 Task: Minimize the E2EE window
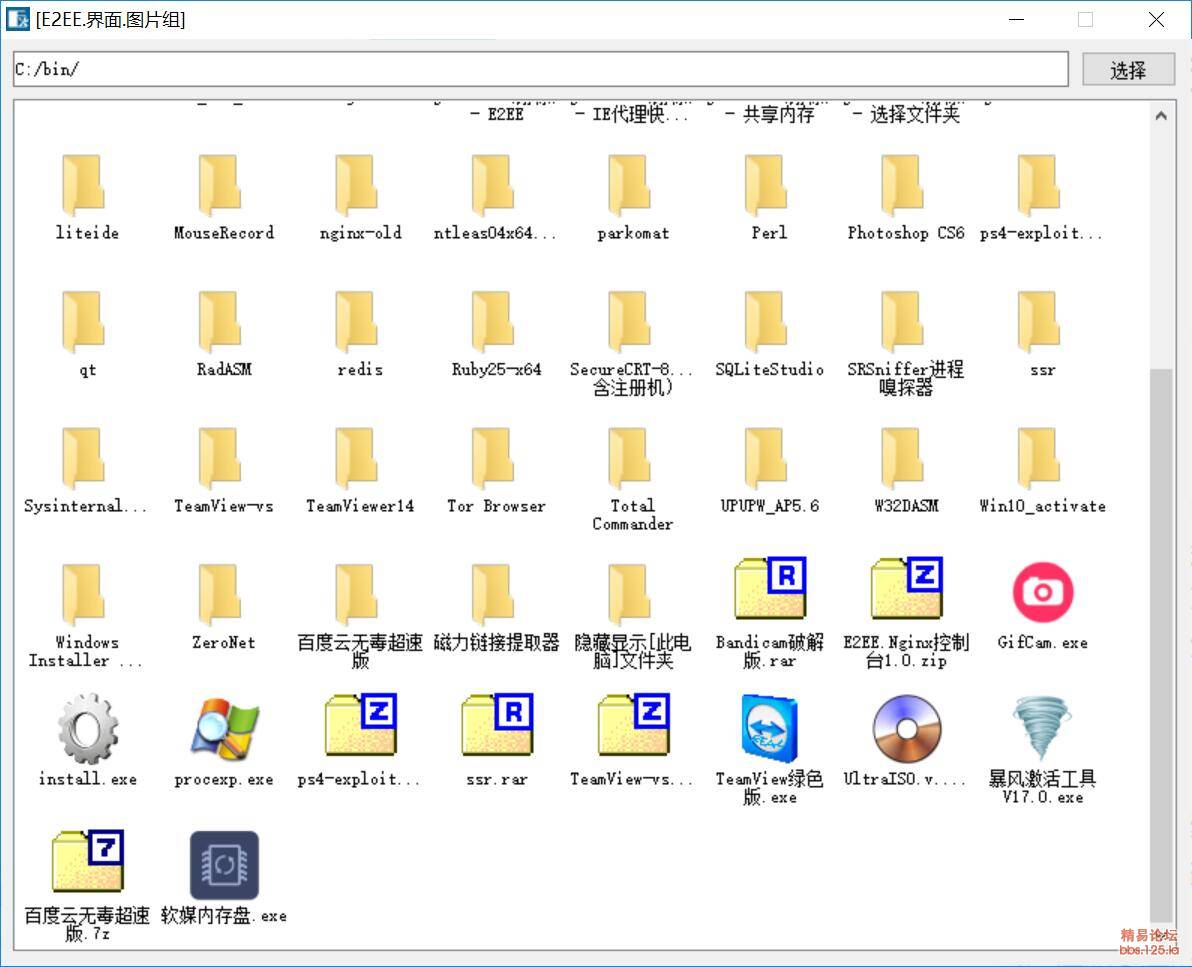click(1016, 19)
